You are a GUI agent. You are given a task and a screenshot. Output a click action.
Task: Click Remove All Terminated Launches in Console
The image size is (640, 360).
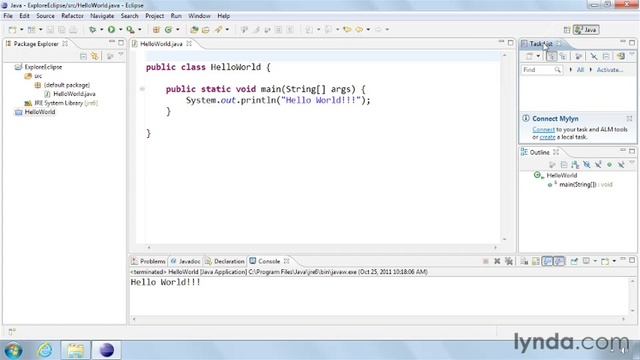509,261
